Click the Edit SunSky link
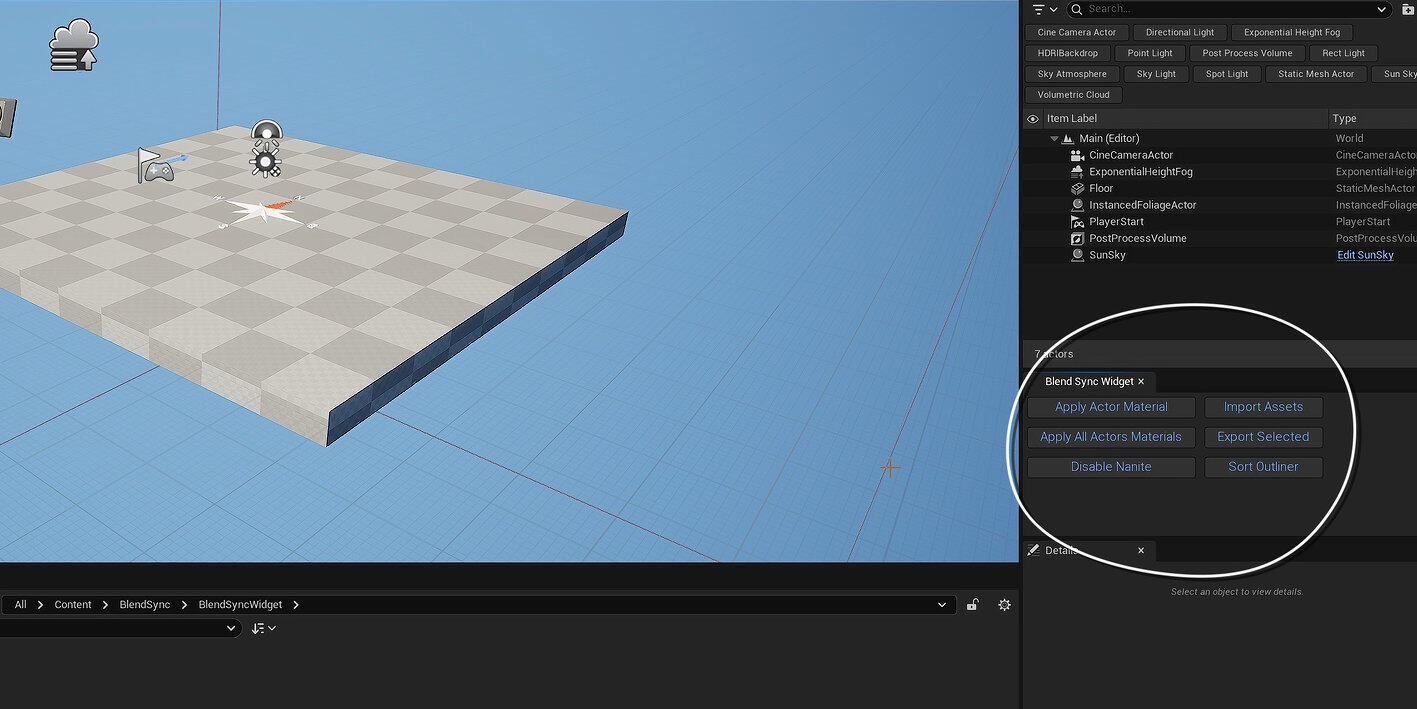 point(1365,255)
